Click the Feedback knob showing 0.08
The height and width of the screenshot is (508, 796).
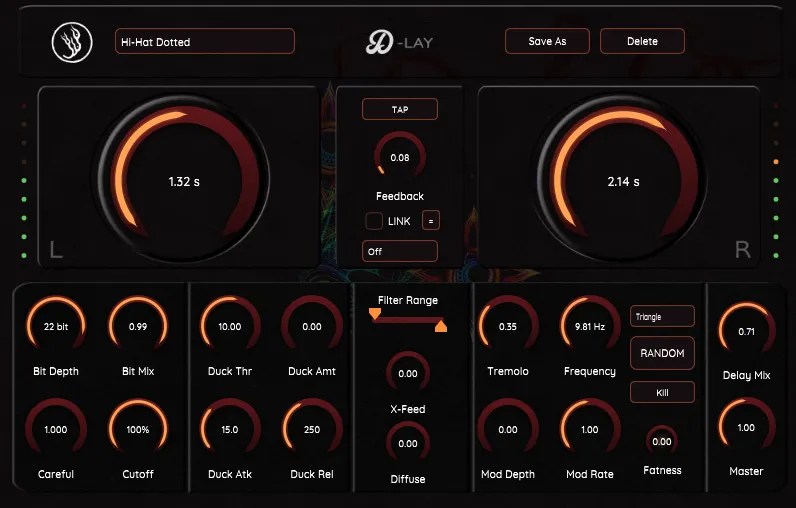(x=400, y=157)
